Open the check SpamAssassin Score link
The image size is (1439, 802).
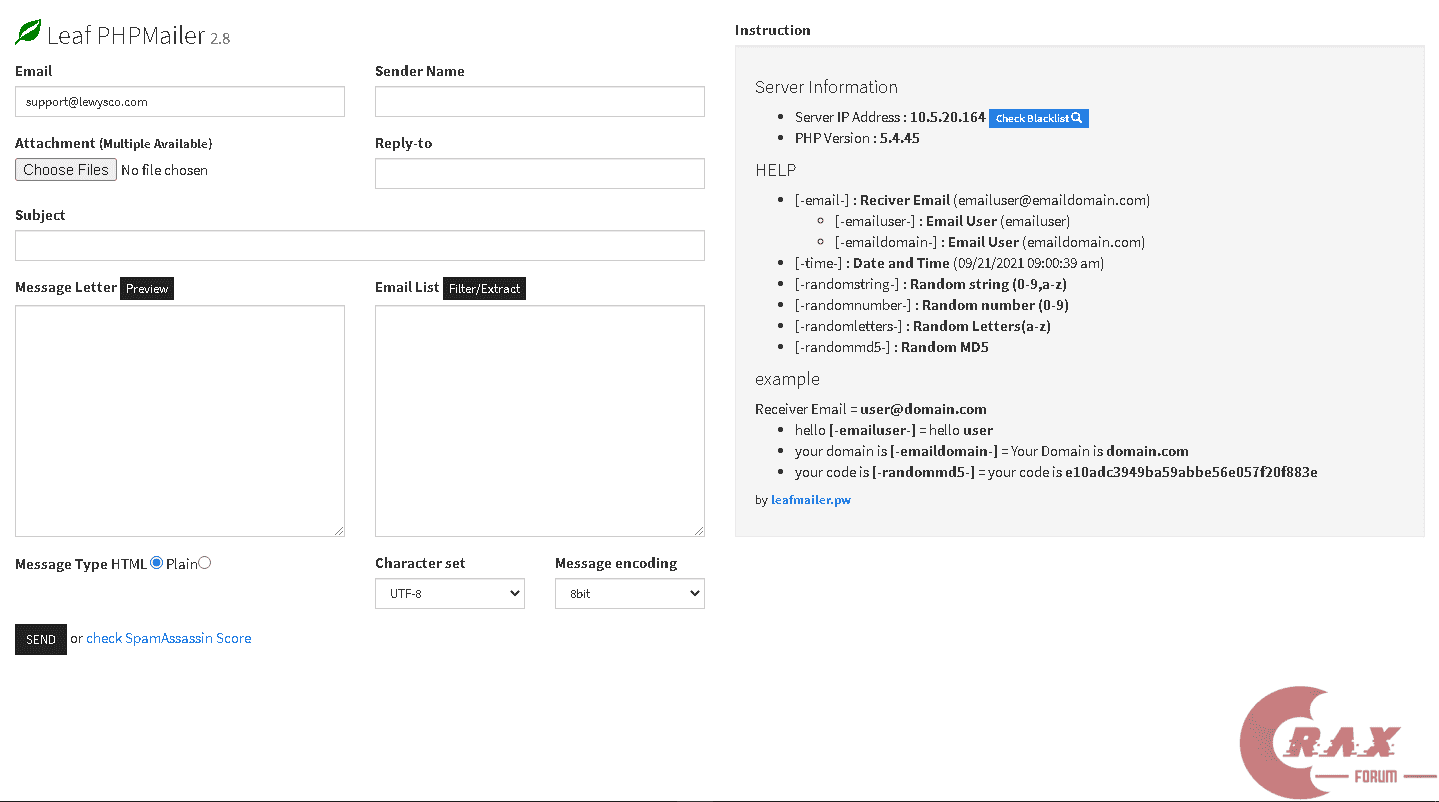(168, 638)
